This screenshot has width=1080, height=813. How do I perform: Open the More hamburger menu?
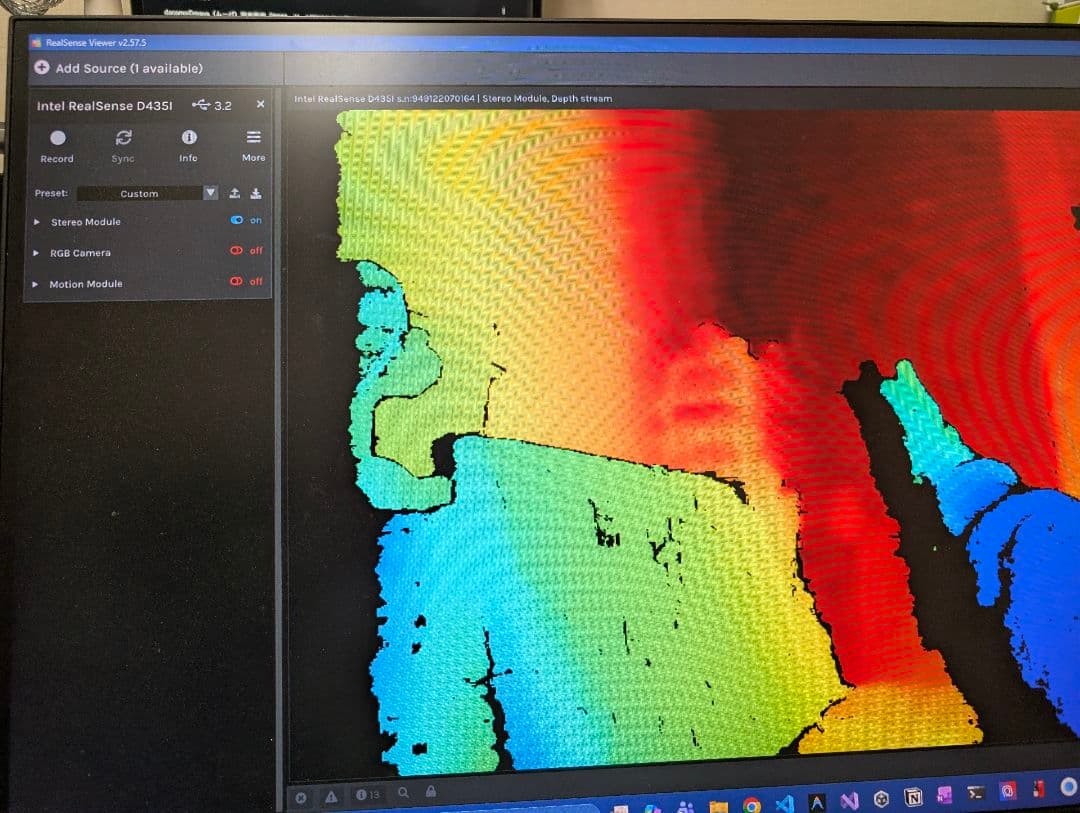(x=254, y=137)
